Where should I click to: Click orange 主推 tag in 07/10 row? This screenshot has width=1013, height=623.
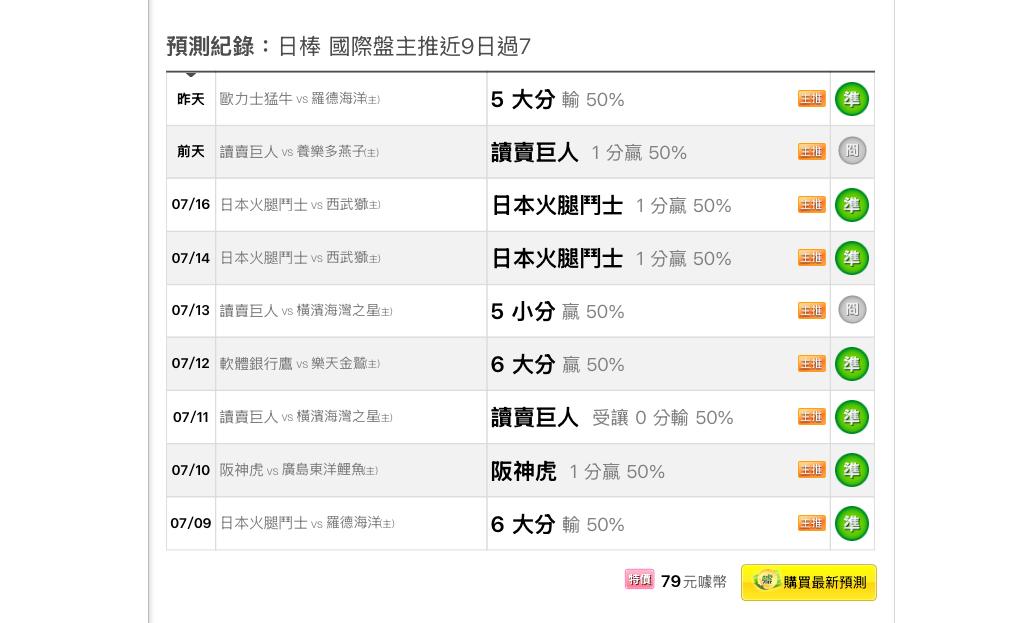tap(811, 470)
